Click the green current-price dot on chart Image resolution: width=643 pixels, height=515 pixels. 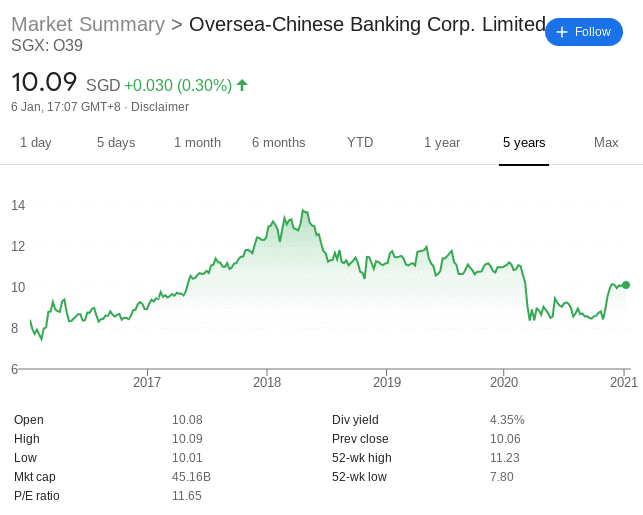(626, 285)
